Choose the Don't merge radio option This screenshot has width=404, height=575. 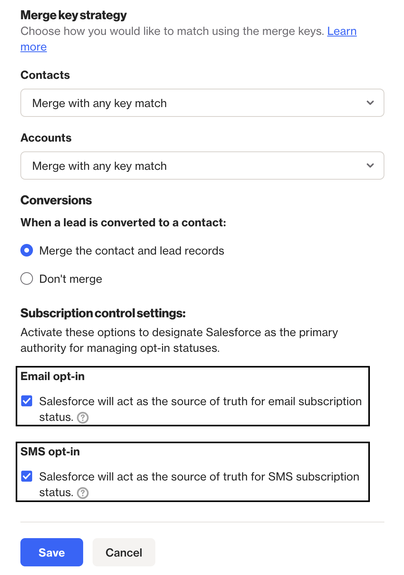pyautogui.click(x=27, y=279)
